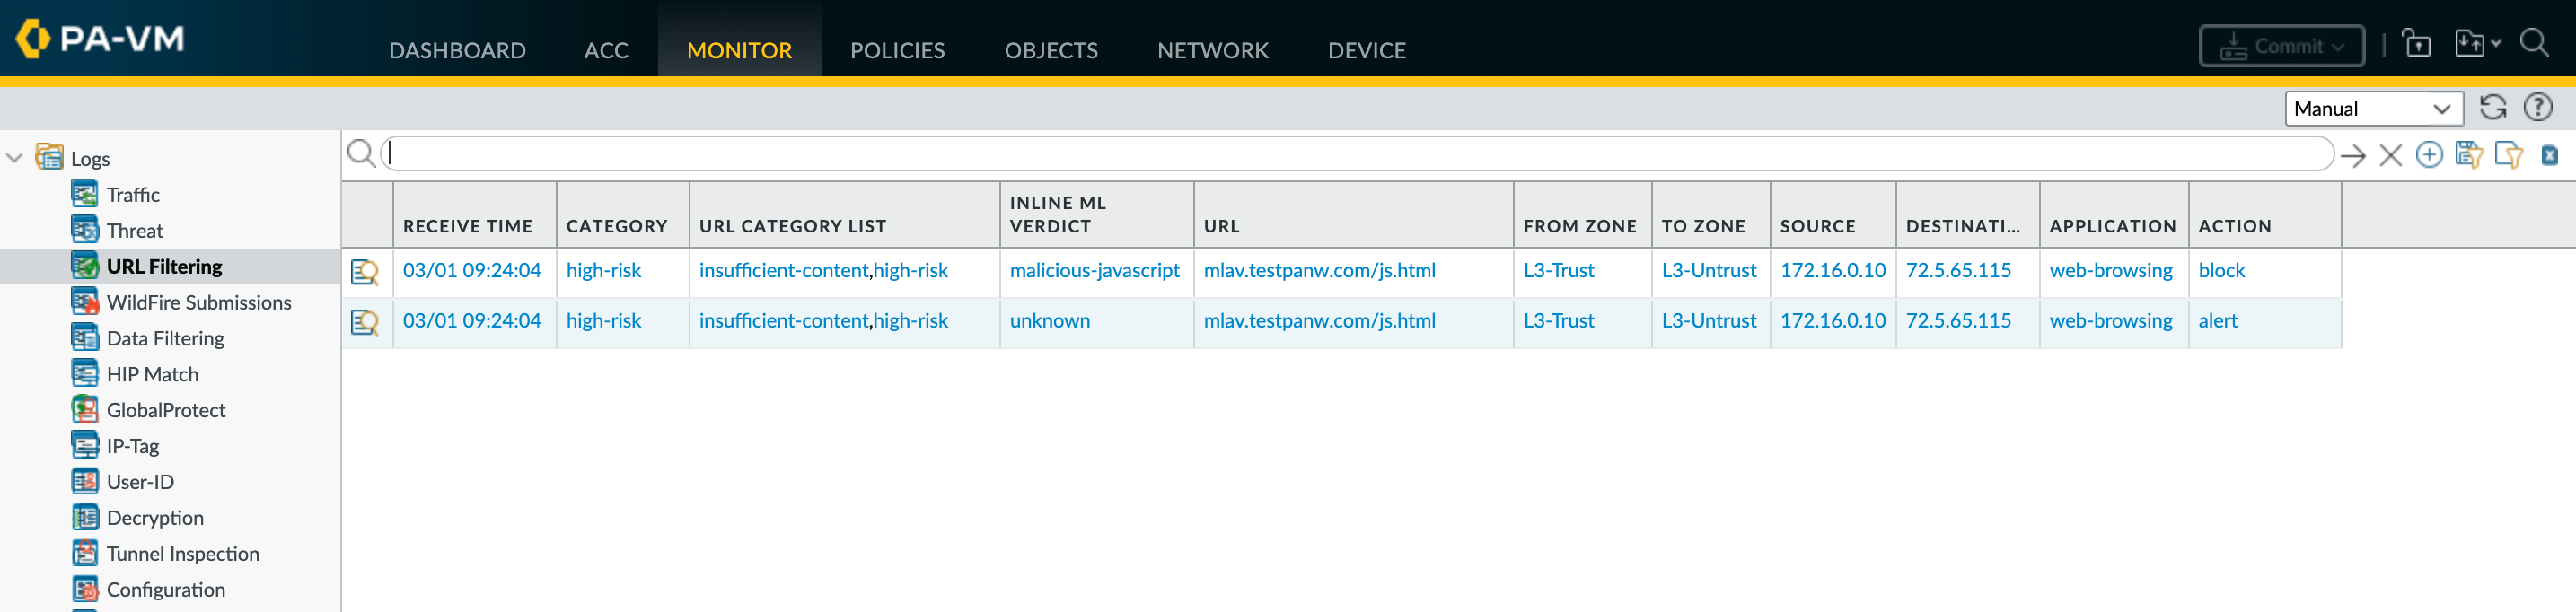Open the help question mark icon
The width and height of the screenshot is (2576, 612).
pyautogui.click(x=2537, y=108)
